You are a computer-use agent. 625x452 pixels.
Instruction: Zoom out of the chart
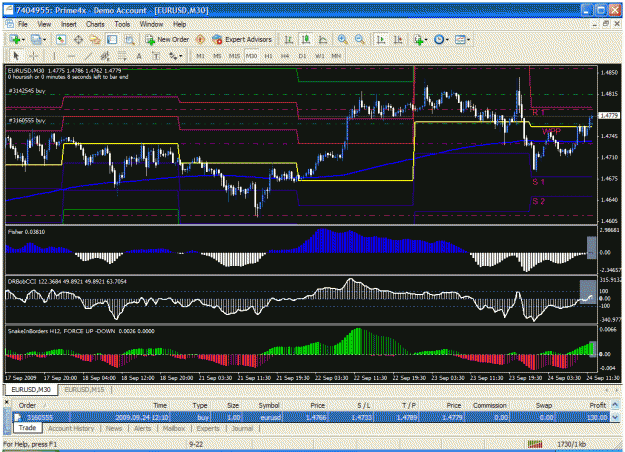pyautogui.click(x=359, y=39)
